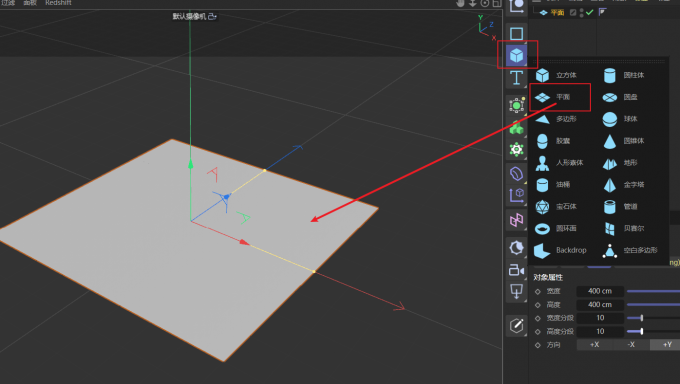
Task: Open the light/sky environment tool
Action: point(517,248)
